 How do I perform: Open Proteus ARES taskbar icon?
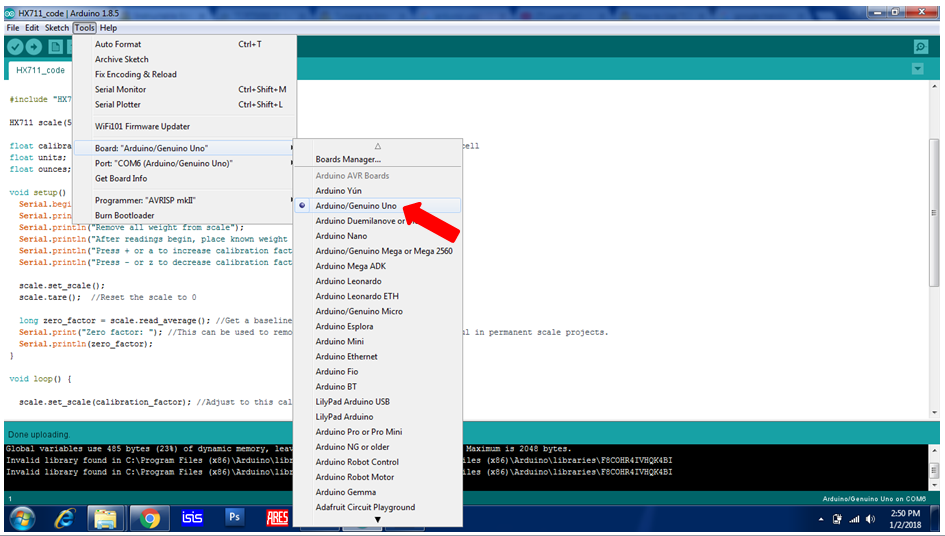pos(277,517)
